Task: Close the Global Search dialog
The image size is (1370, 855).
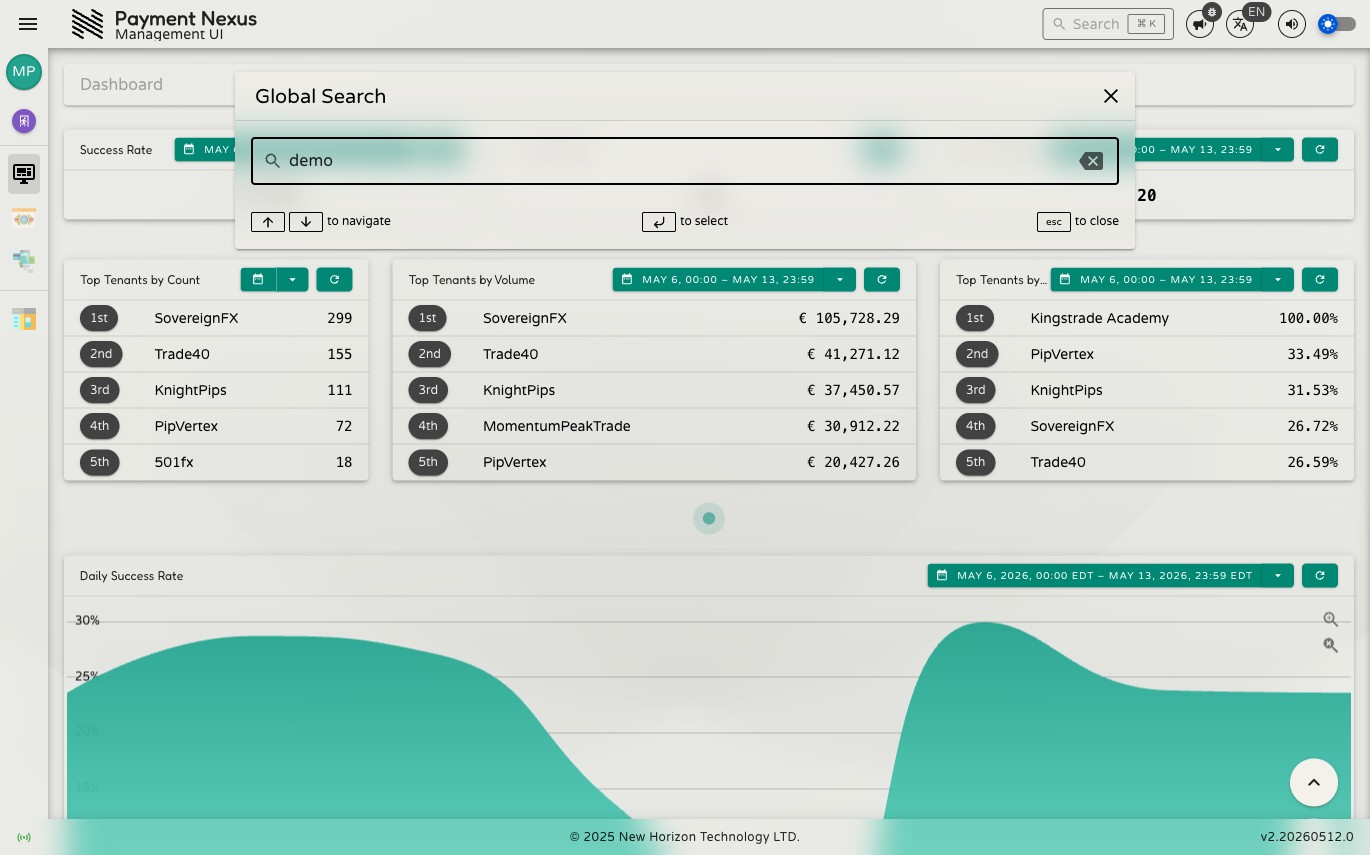Action: point(1110,96)
